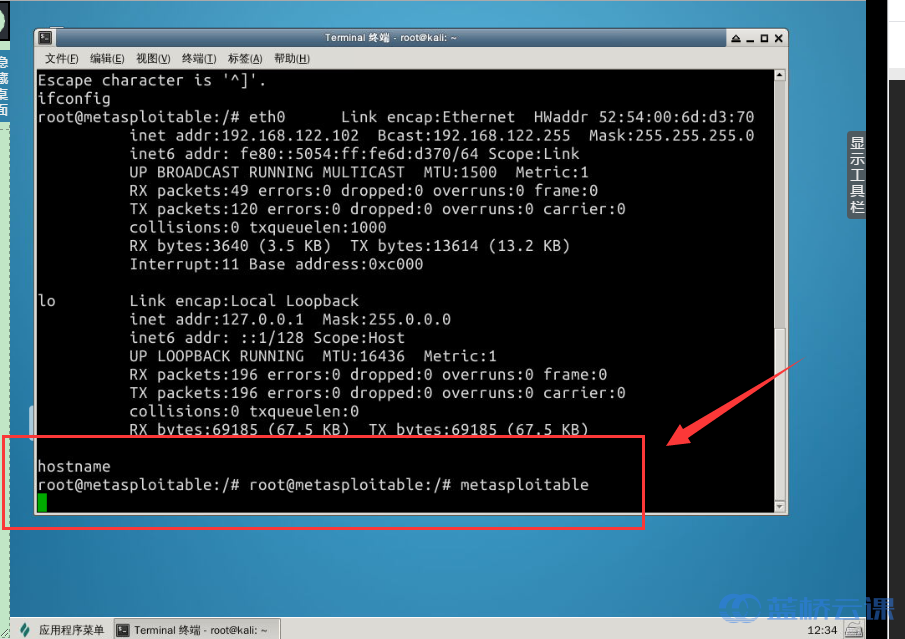Screen dimensions: 905x639
Task: Click the terminal window menu icon in title bar
Action: [45, 38]
